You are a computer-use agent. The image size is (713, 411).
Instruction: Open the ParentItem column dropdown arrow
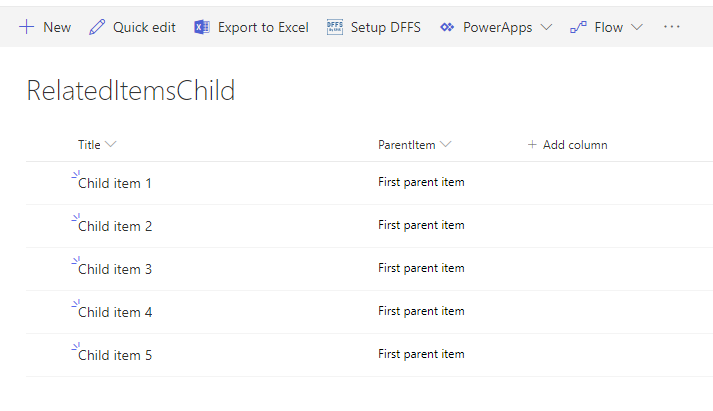click(445, 145)
